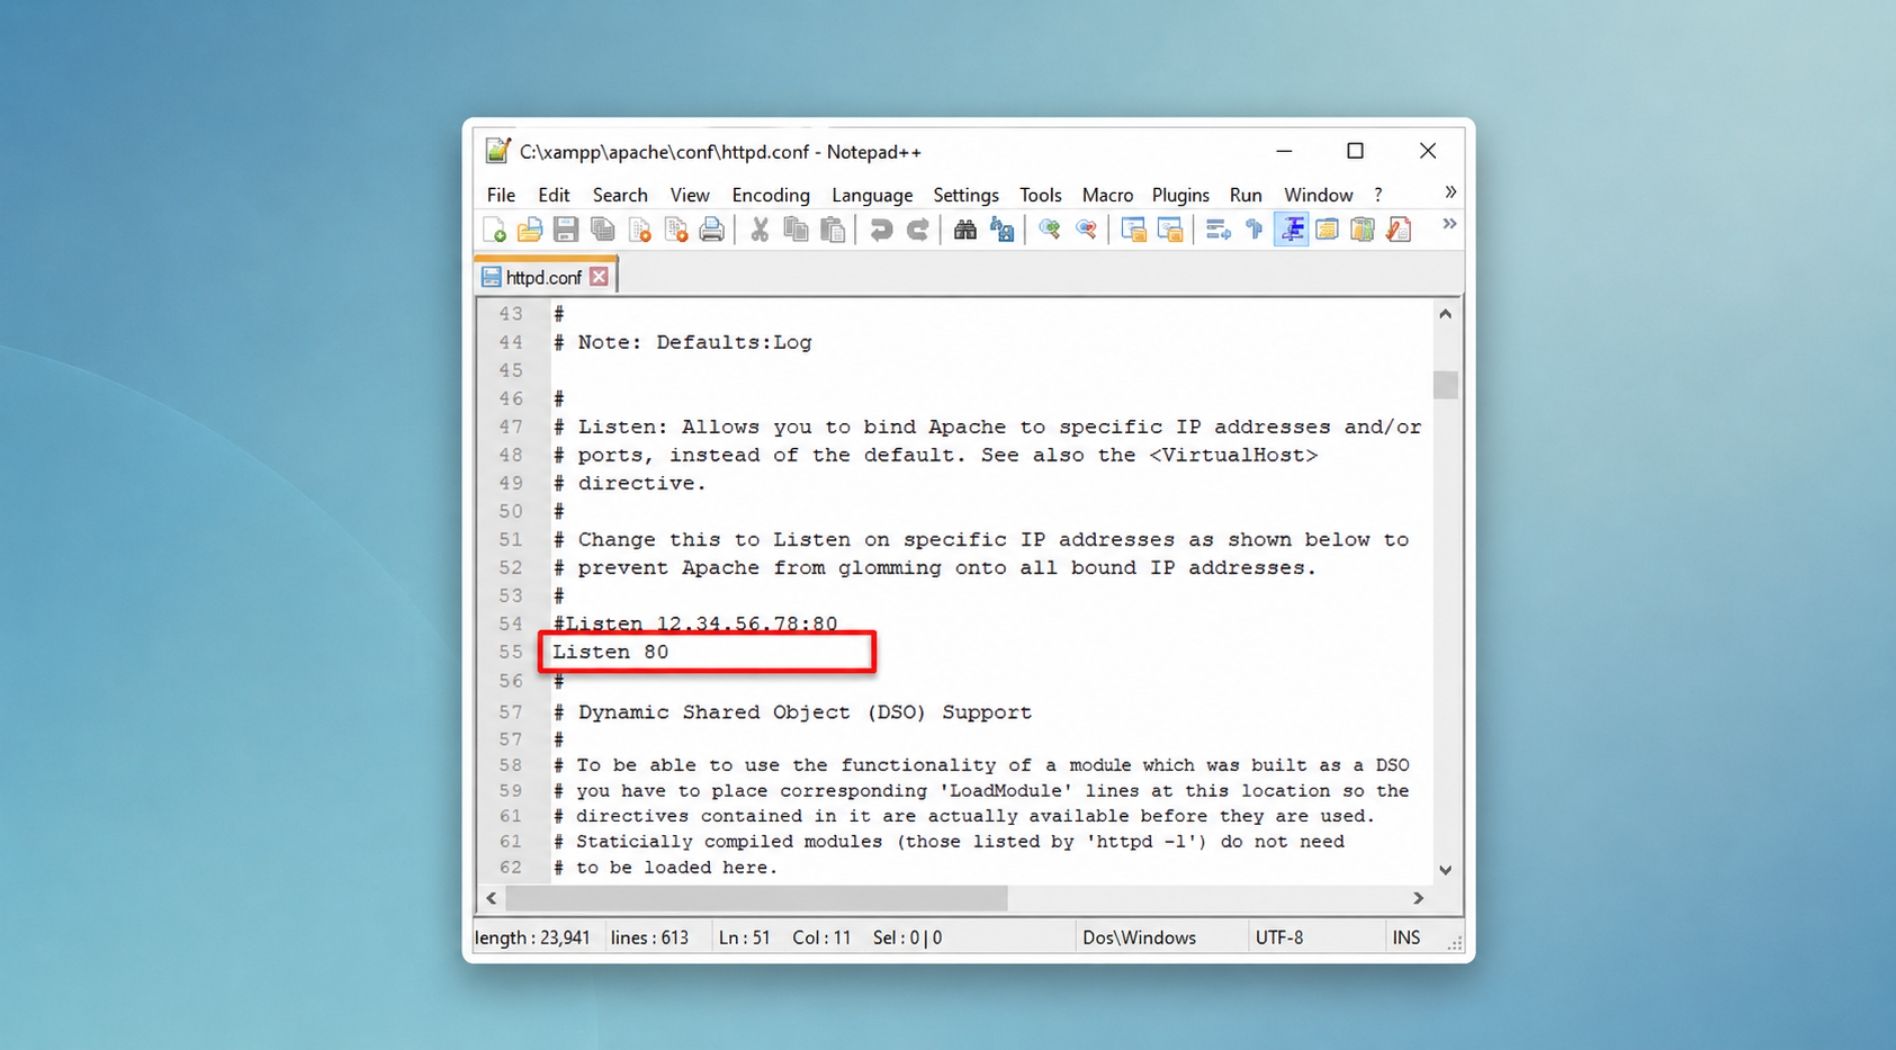The image size is (1896, 1050).
Task: Click the Open file folder icon
Action: click(x=530, y=230)
